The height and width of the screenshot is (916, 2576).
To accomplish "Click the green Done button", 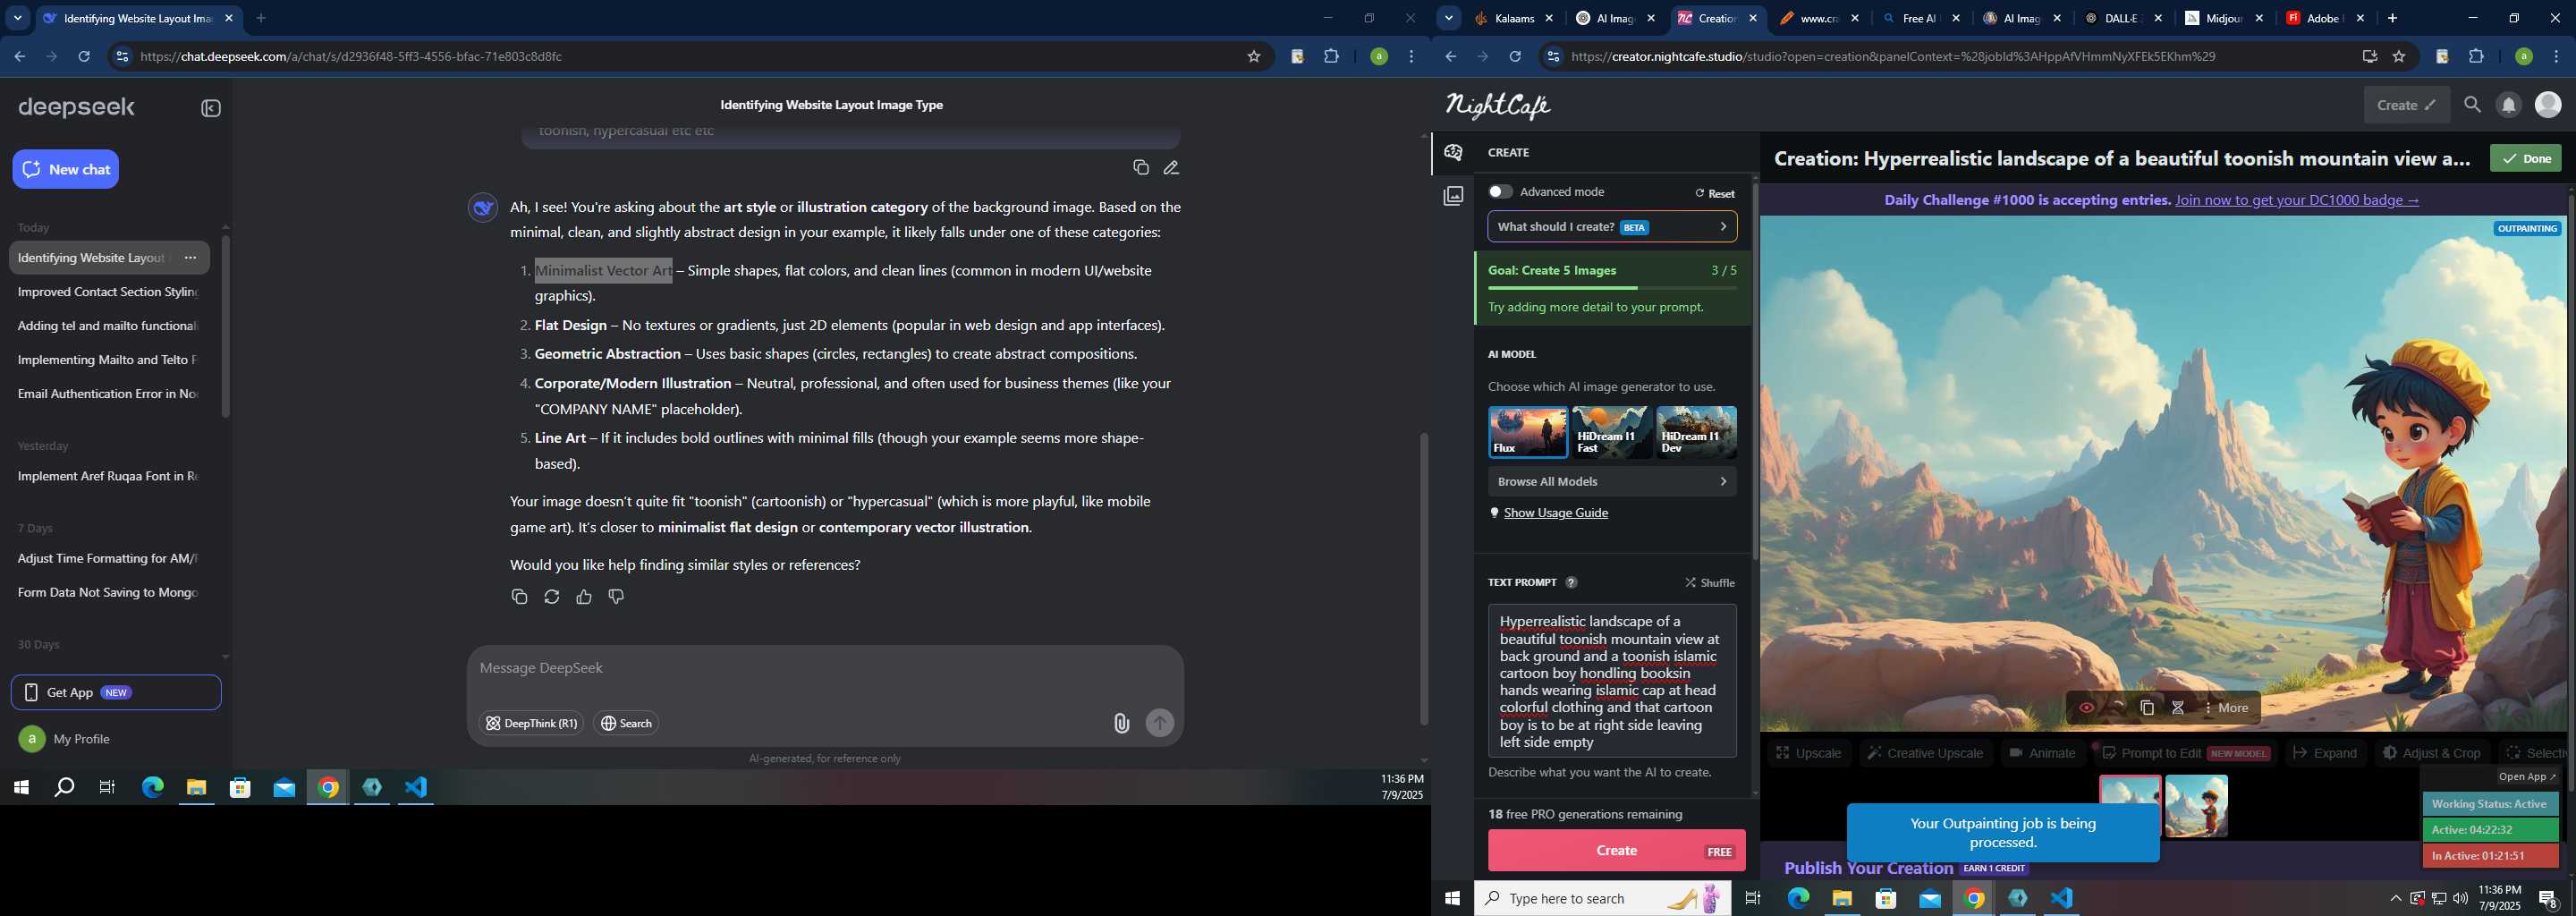I will pyautogui.click(x=2525, y=159).
